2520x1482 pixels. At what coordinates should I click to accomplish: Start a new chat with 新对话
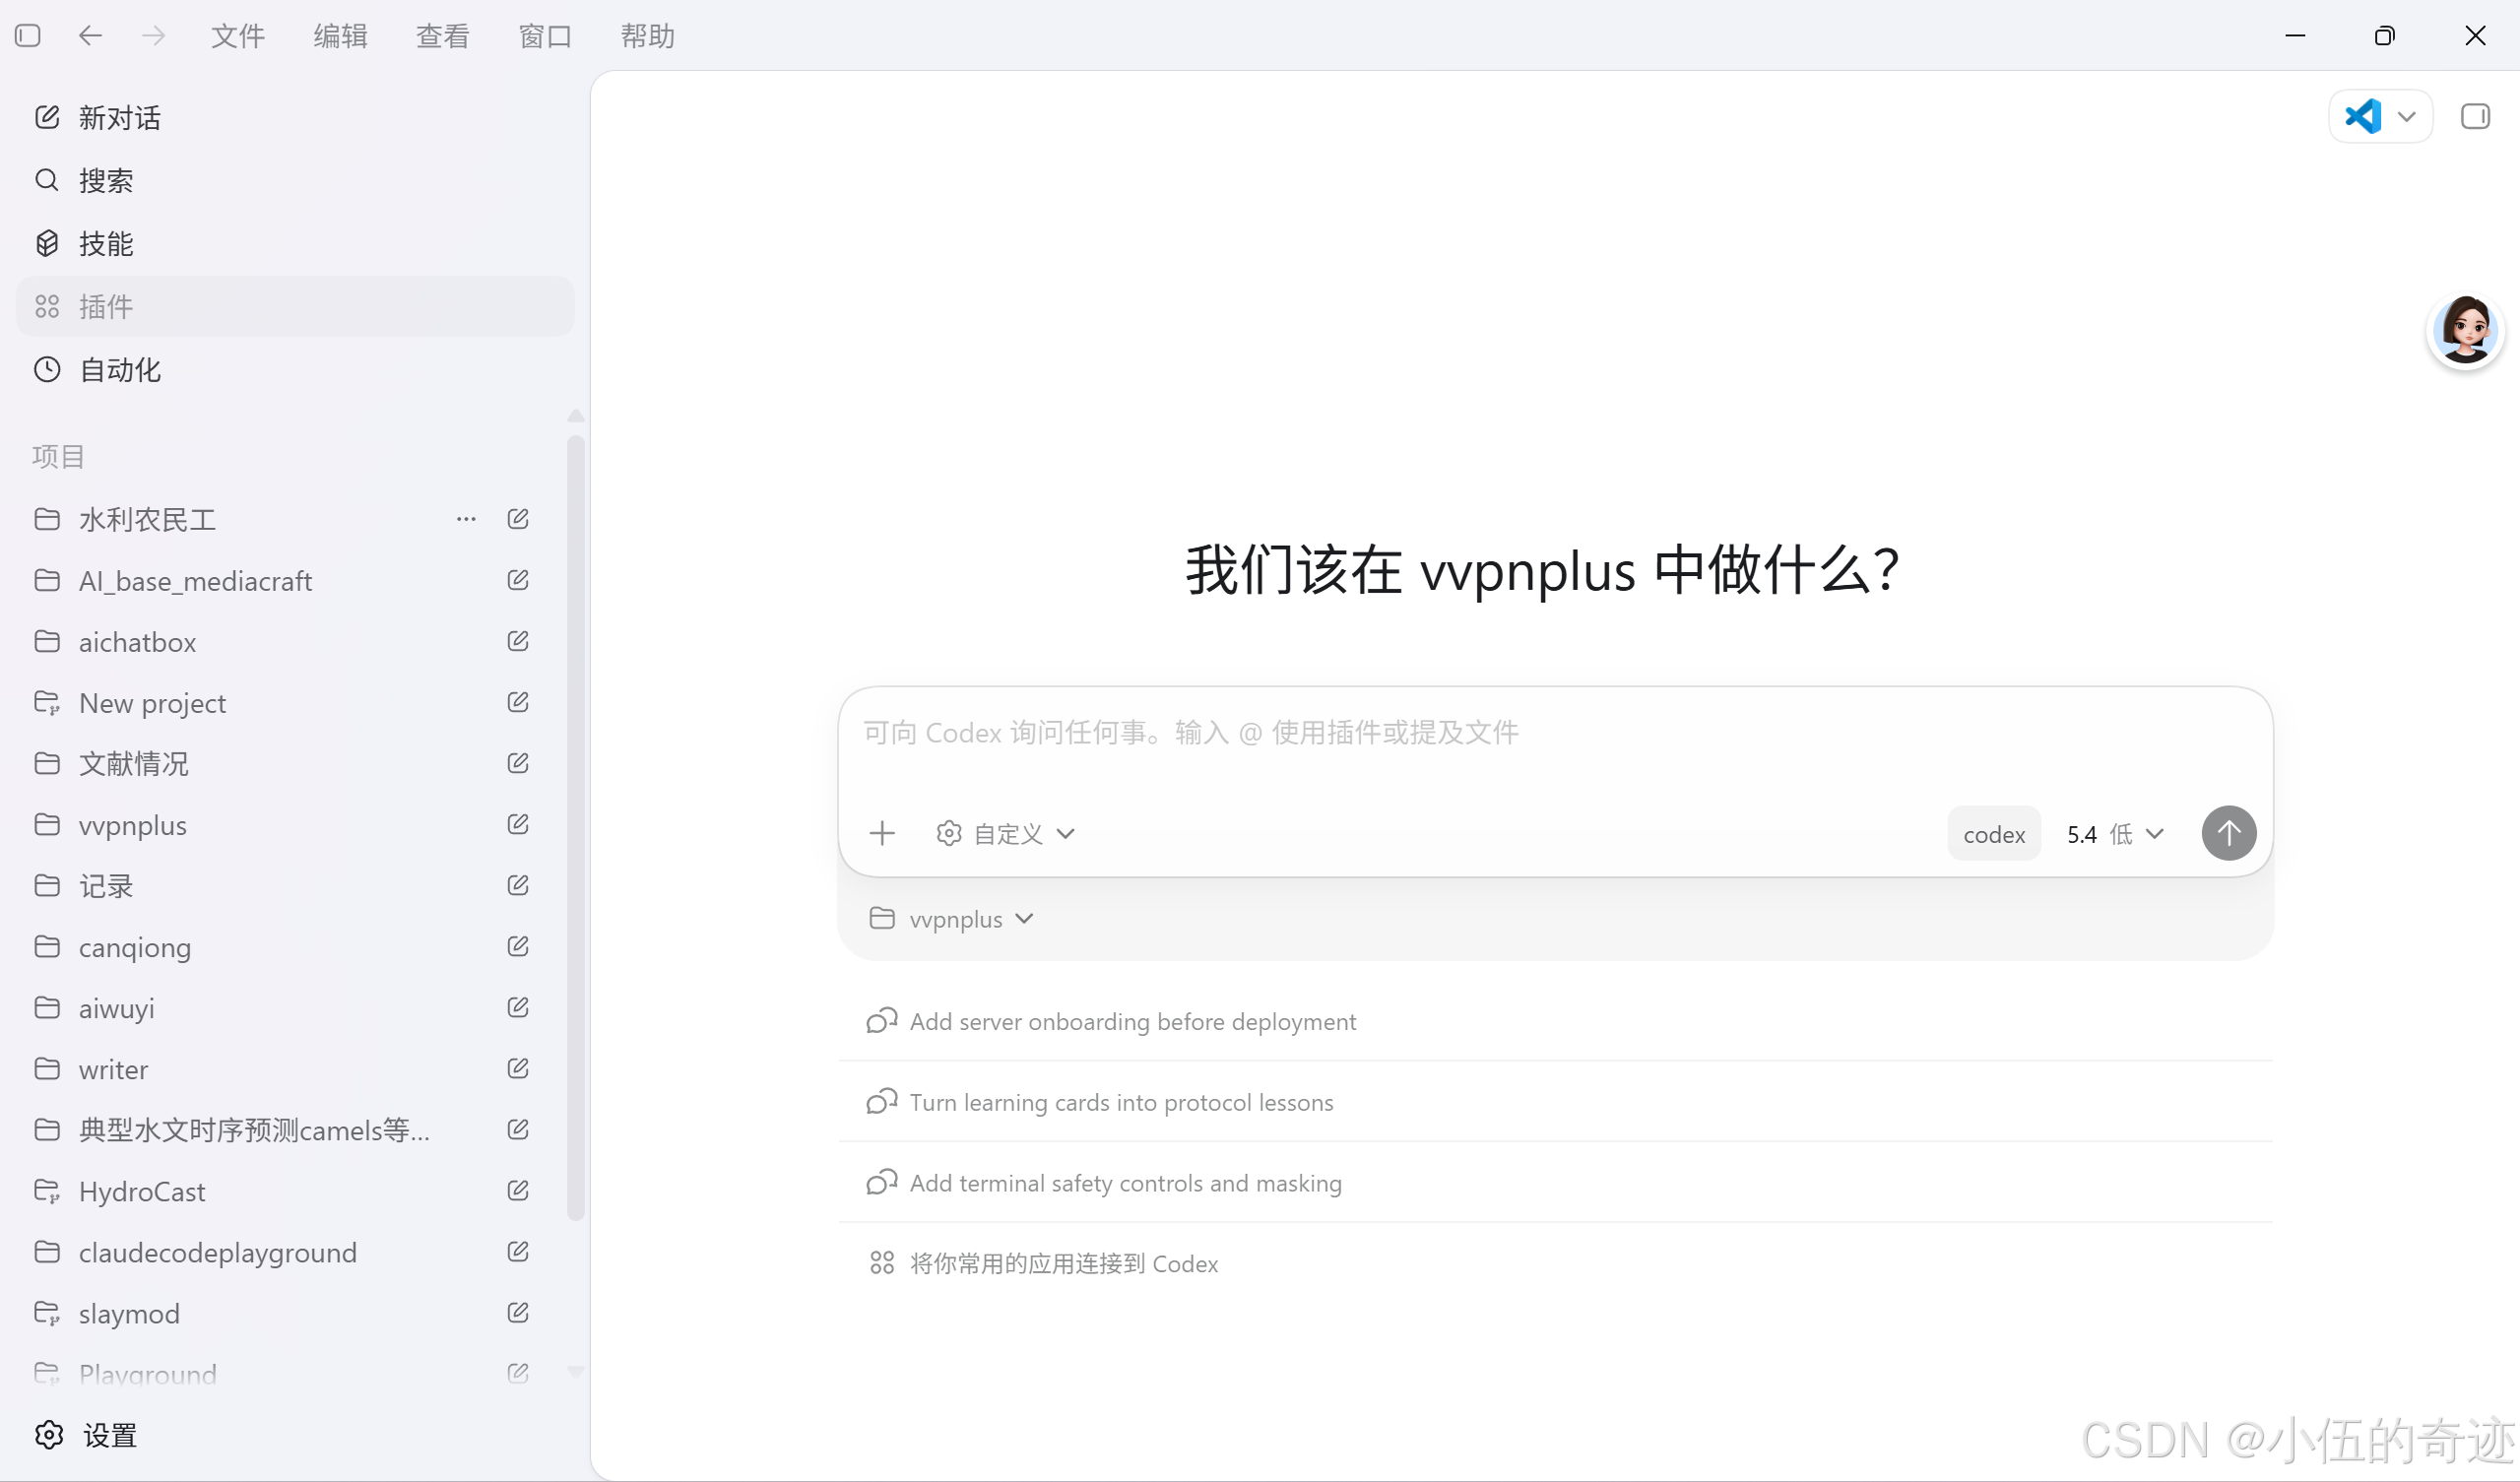click(295, 118)
